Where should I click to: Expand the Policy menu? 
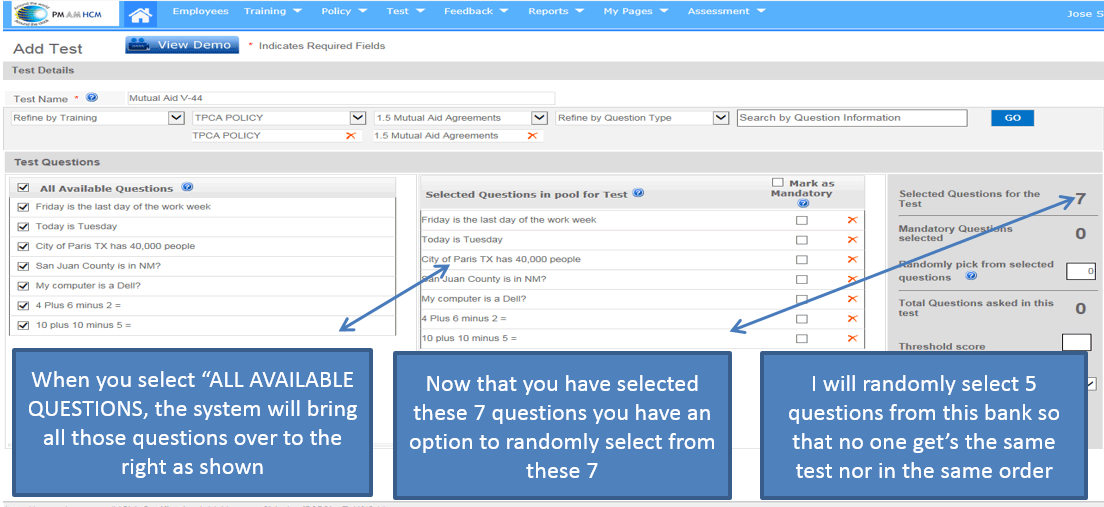click(344, 11)
